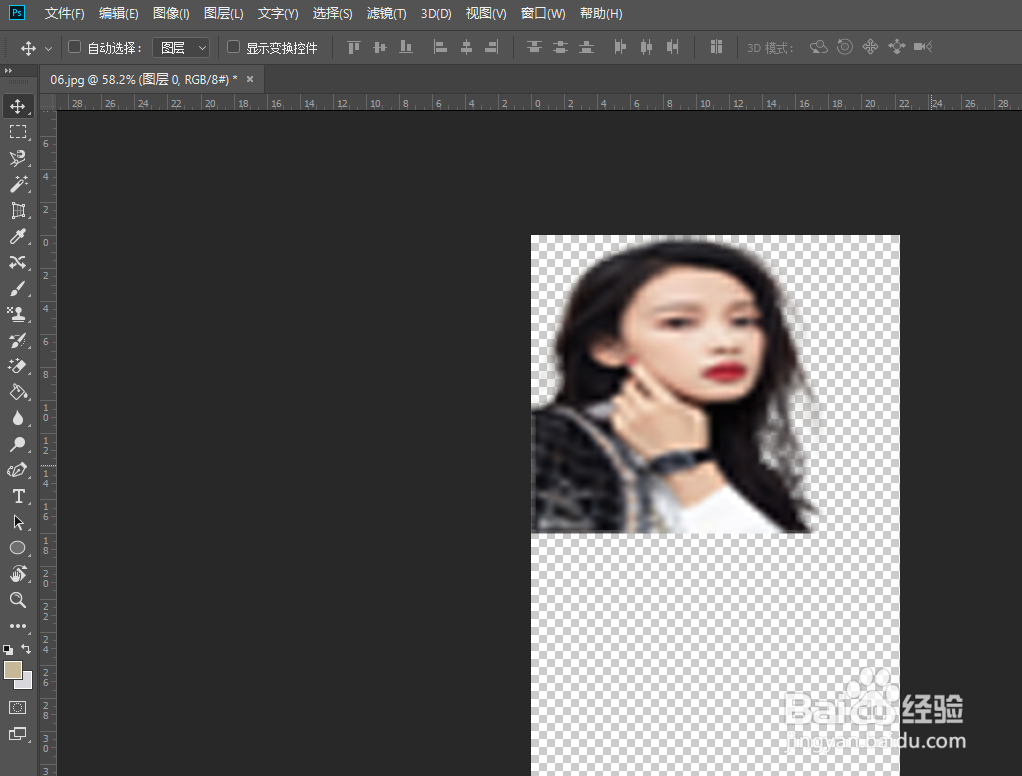Click the 3D rotate mode icon
Image resolution: width=1022 pixels, height=776 pixels.
819,47
